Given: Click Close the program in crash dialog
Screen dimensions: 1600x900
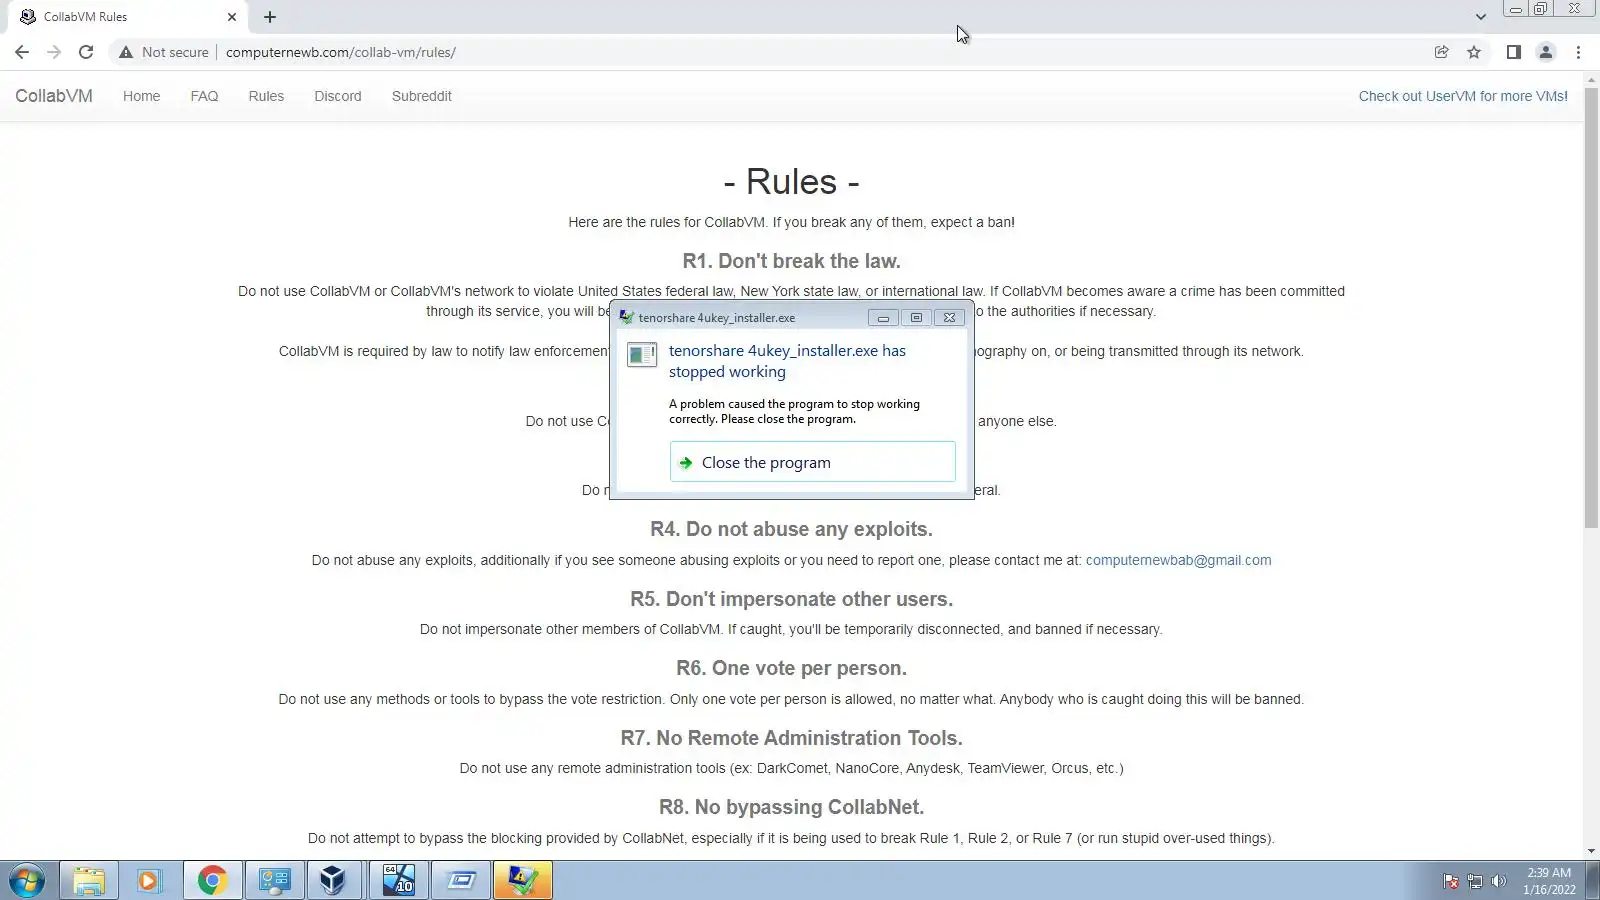Looking at the screenshot, I should (x=812, y=462).
